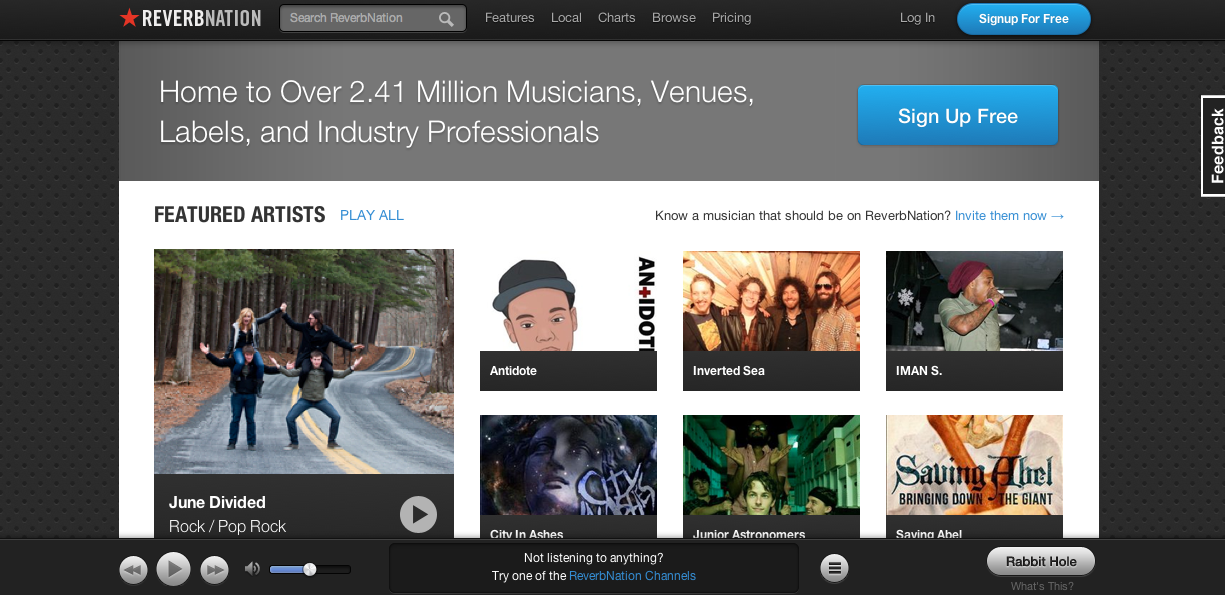Screen dimensions: 1225x595
Task: Open the Antidote artist thumbnail
Action: coord(568,301)
